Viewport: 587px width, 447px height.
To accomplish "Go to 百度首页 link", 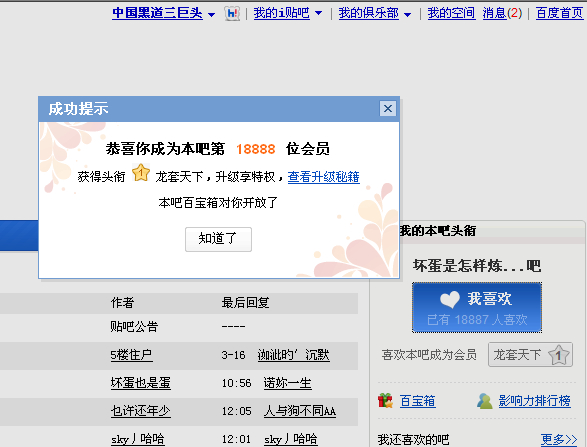I will point(560,13).
